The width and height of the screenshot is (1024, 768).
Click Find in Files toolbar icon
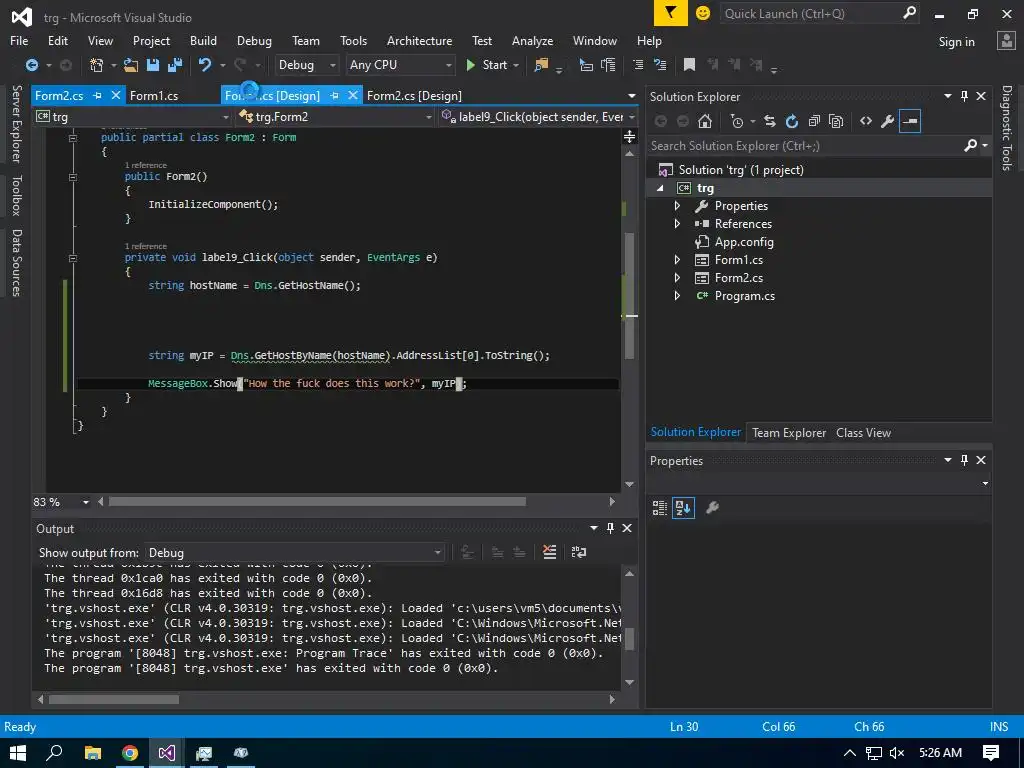(x=541, y=65)
